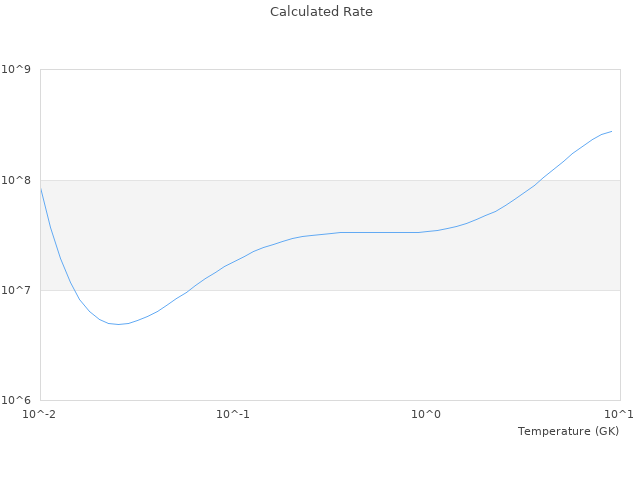Screen dimensions: 640x480
Task: Click the lowest point of the blue curve
Action: (x=119, y=324)
